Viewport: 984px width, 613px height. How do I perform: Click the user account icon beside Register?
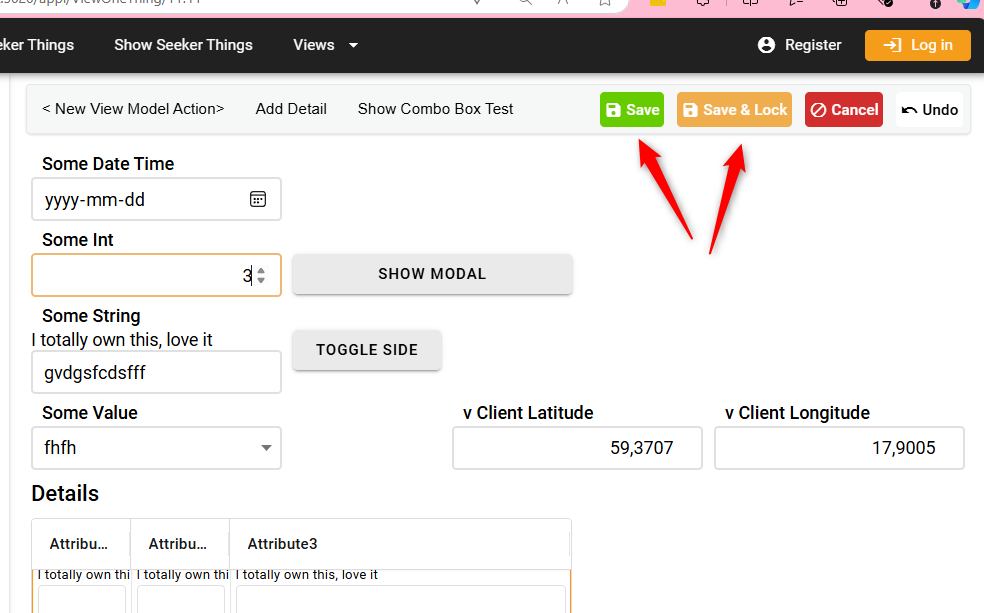(767, 45)
